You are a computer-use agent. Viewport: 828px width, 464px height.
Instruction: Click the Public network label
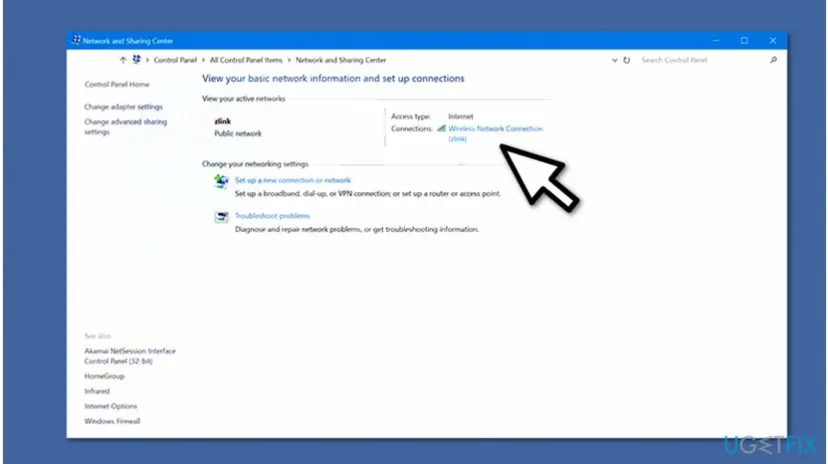pyautogui.click(x=238, y=134)
